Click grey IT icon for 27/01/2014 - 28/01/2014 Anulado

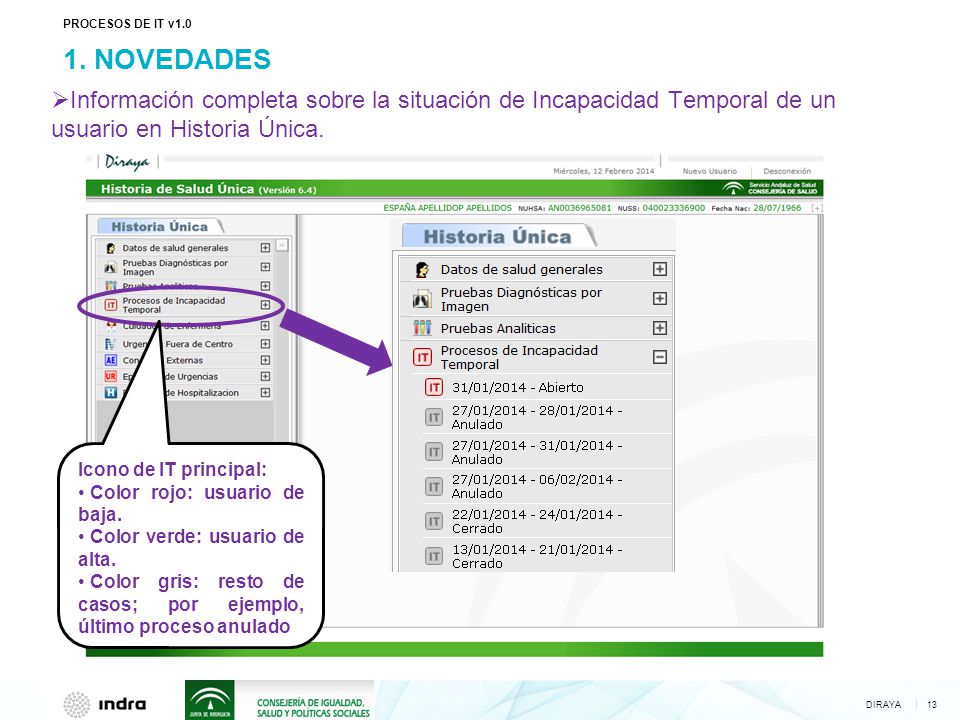click(x=433, y=418)
